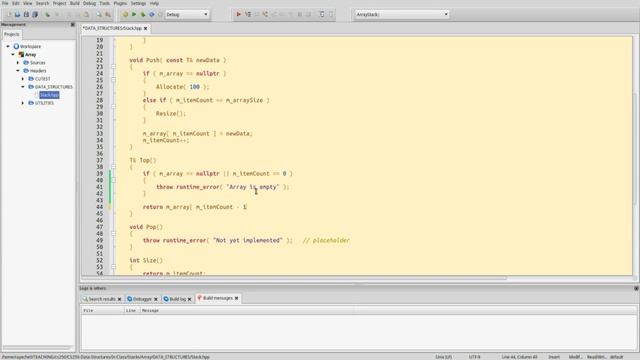640x360 pixels.
Task: Click line number 44 in the margin
Action: pos(100,207)
